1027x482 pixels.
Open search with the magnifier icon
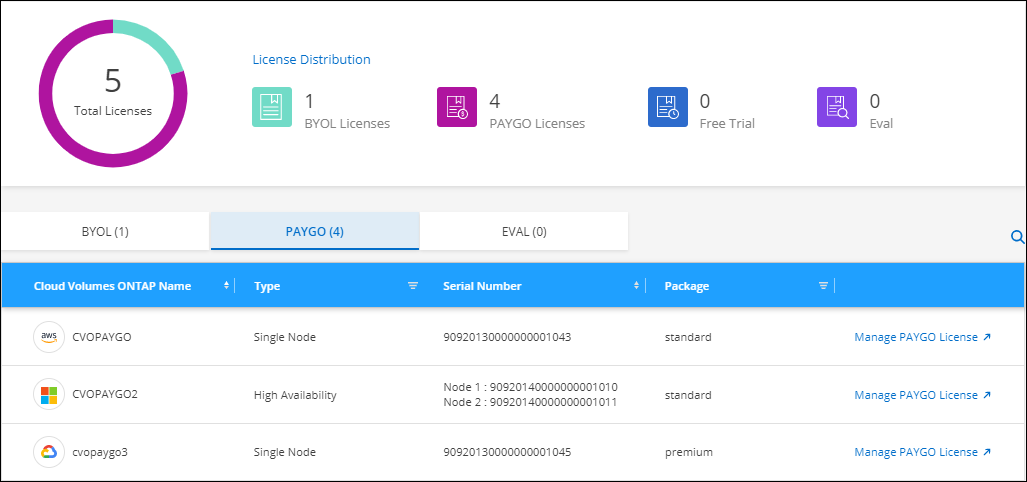(x=1017, y=237)
